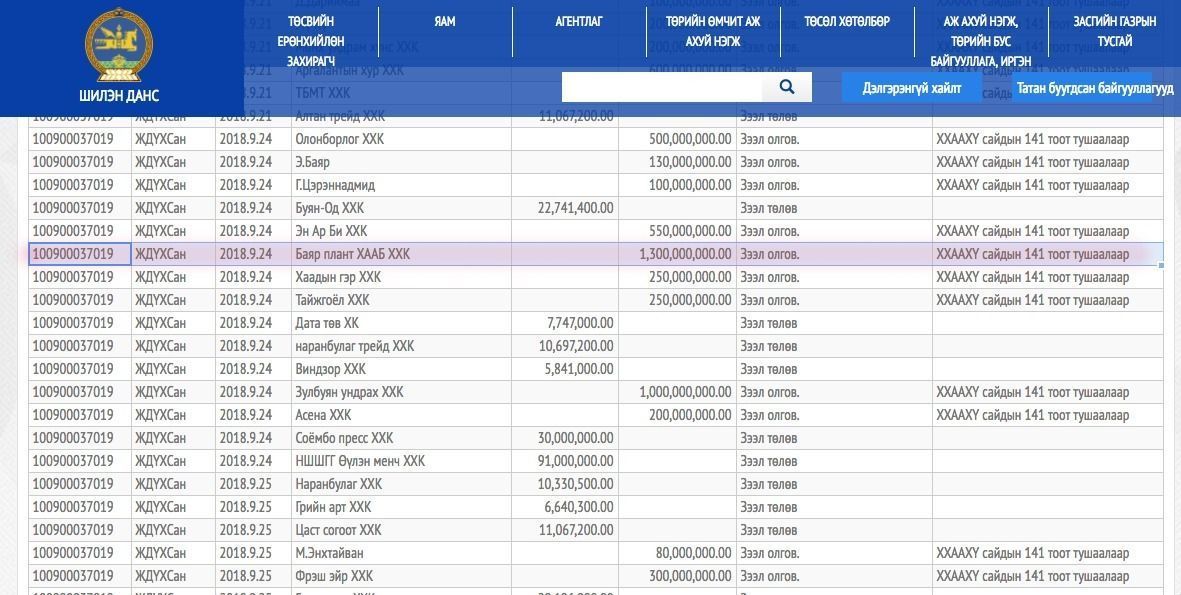Go to the Төсөл хөтөлбөр section
1181x595 pixels.
pos(847,21)
